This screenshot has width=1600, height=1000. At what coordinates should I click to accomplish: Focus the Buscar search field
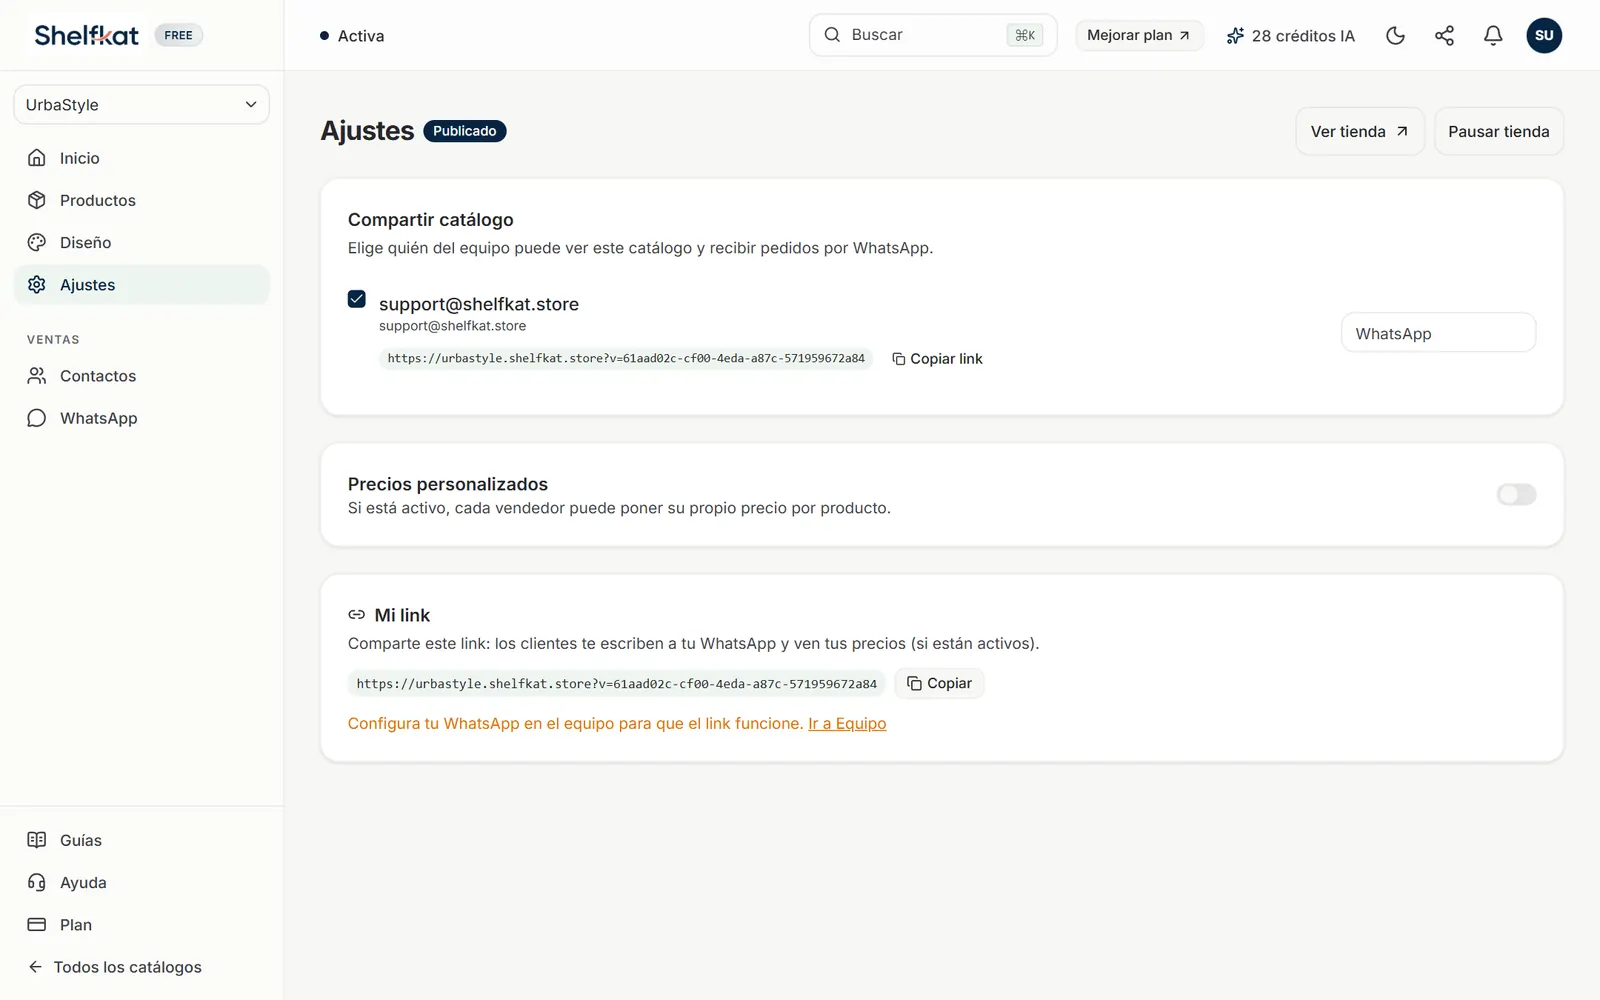(932, 35)
